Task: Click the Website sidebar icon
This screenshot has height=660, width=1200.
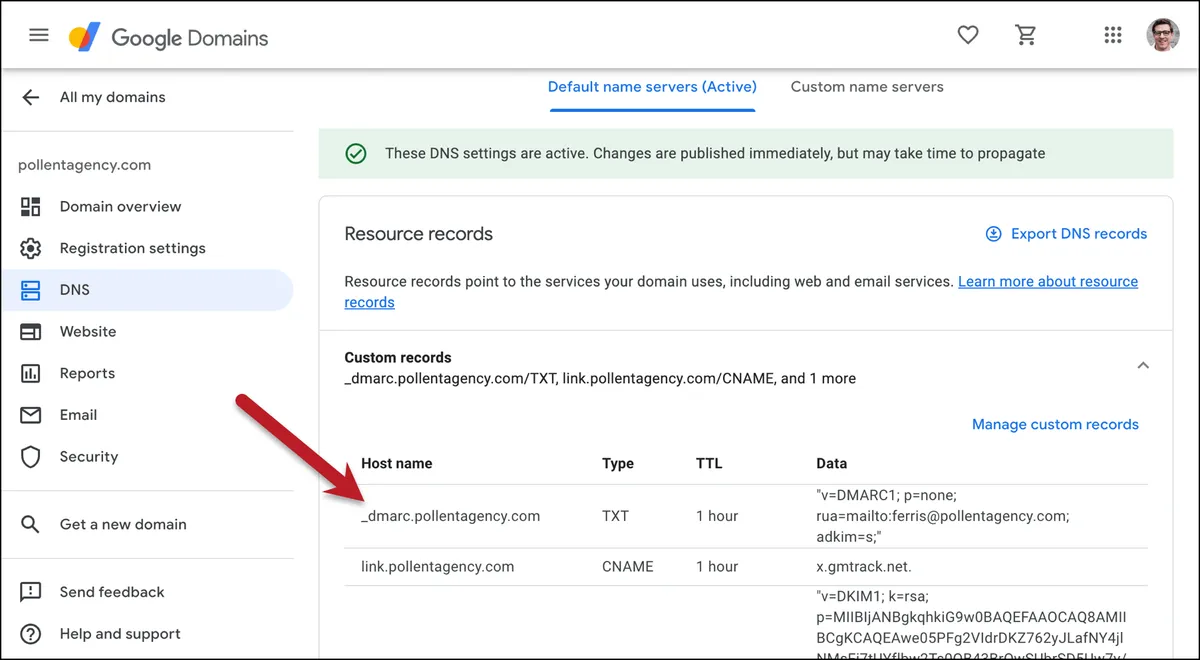Action: point(31,331)
